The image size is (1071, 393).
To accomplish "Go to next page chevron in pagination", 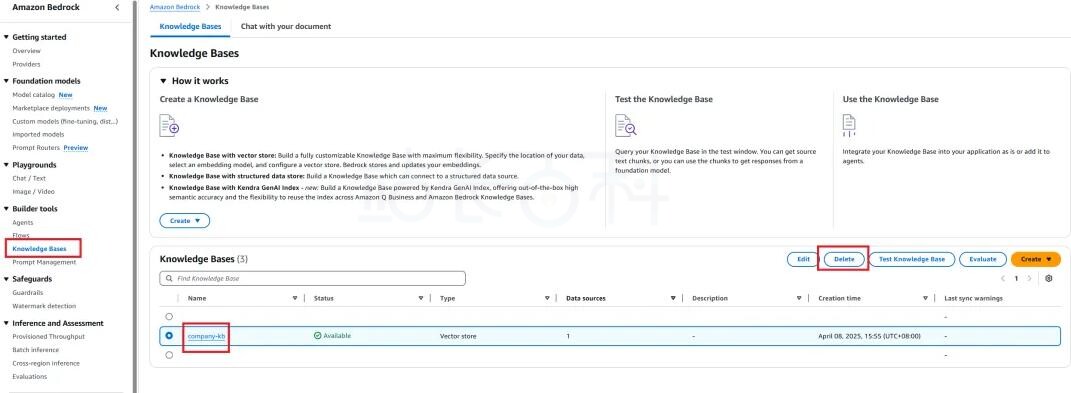I will pyautogui.click(x=1029, y=279).
